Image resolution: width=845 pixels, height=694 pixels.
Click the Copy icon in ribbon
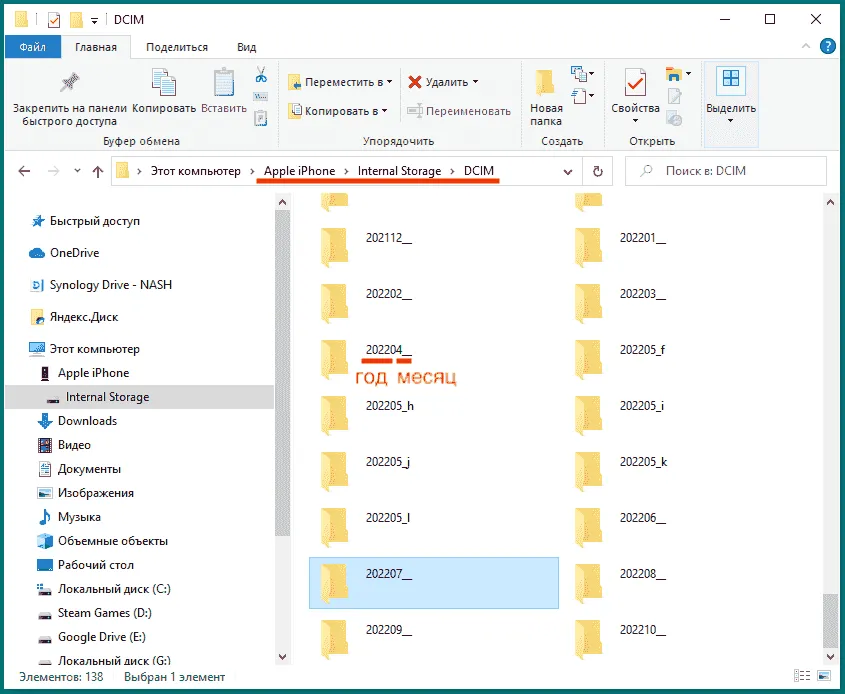coord(163,85)
